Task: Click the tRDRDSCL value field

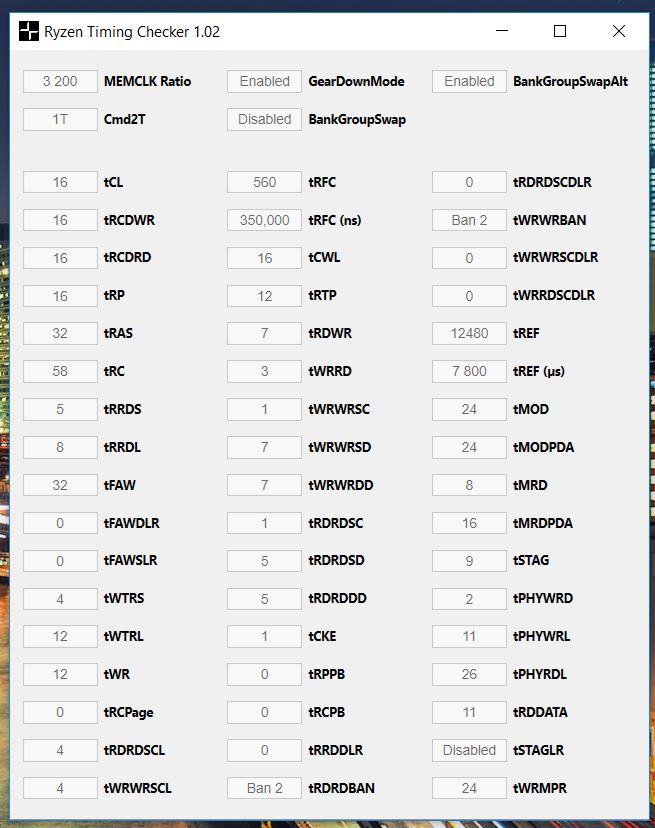Action: pyautogui.click(x=60, y=750)
